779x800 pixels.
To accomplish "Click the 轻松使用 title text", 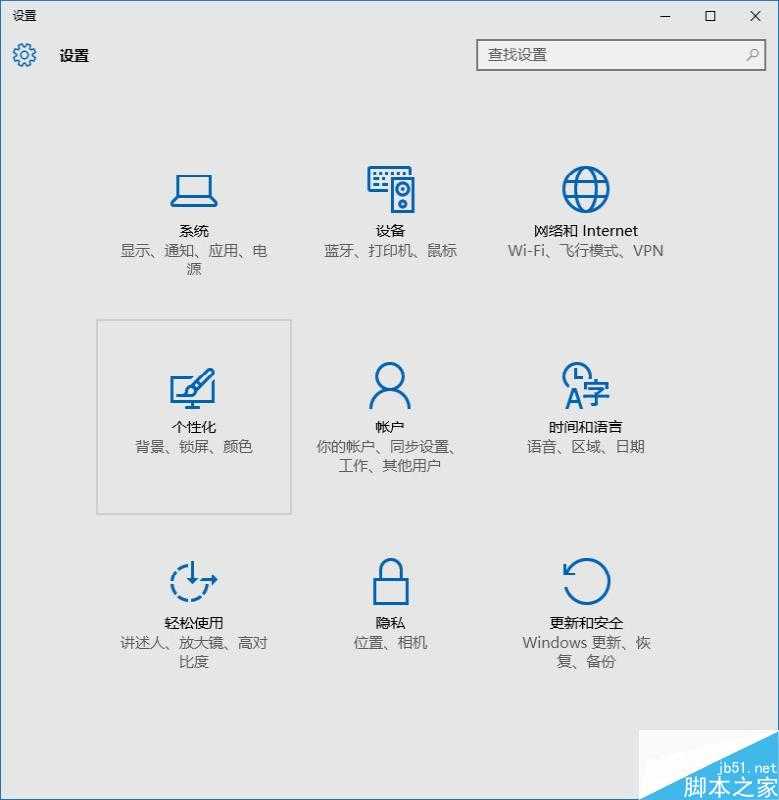I will (x=194, y=623).
